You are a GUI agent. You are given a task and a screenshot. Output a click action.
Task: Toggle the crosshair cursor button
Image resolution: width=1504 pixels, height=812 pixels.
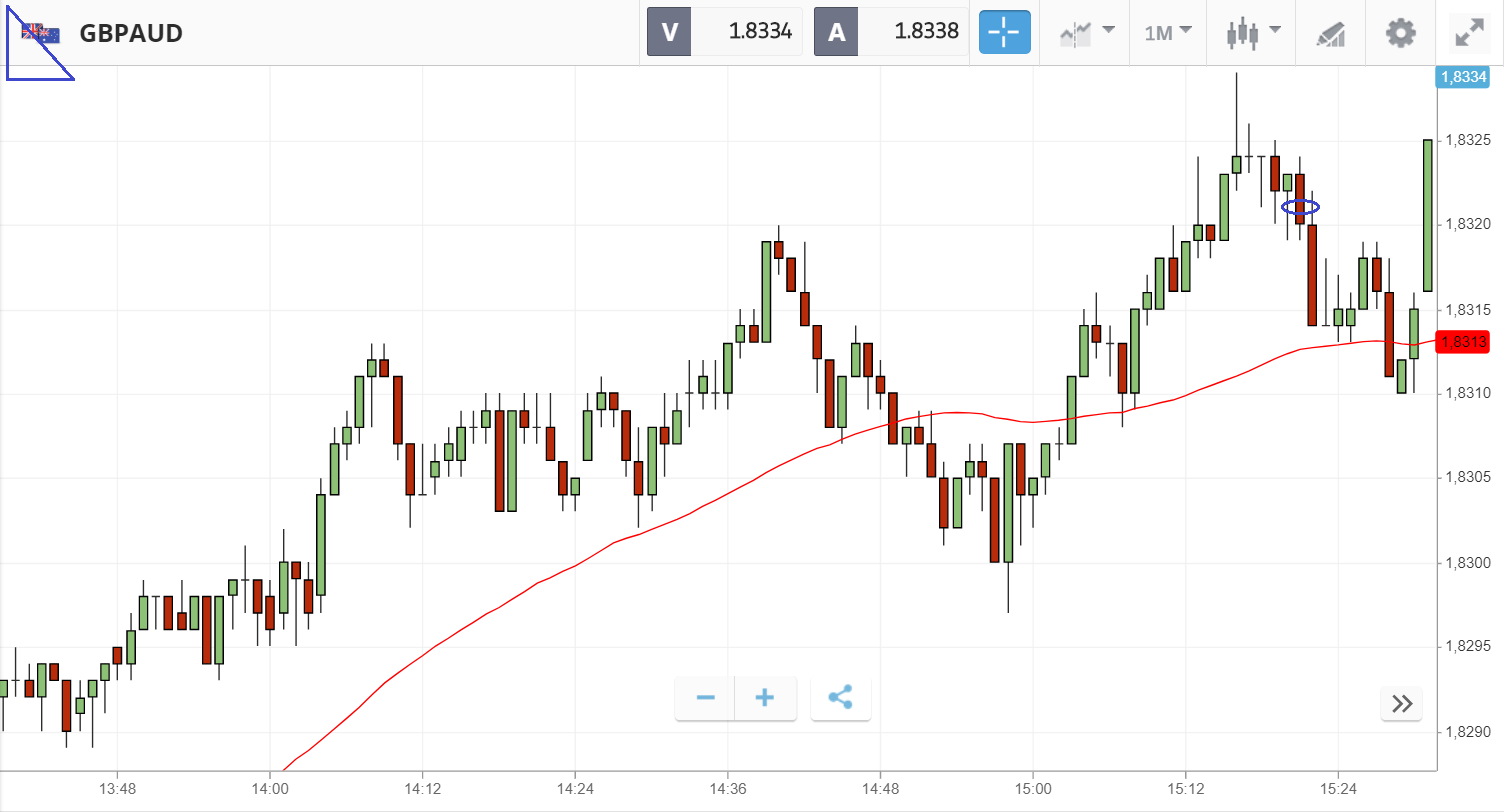1004,33
